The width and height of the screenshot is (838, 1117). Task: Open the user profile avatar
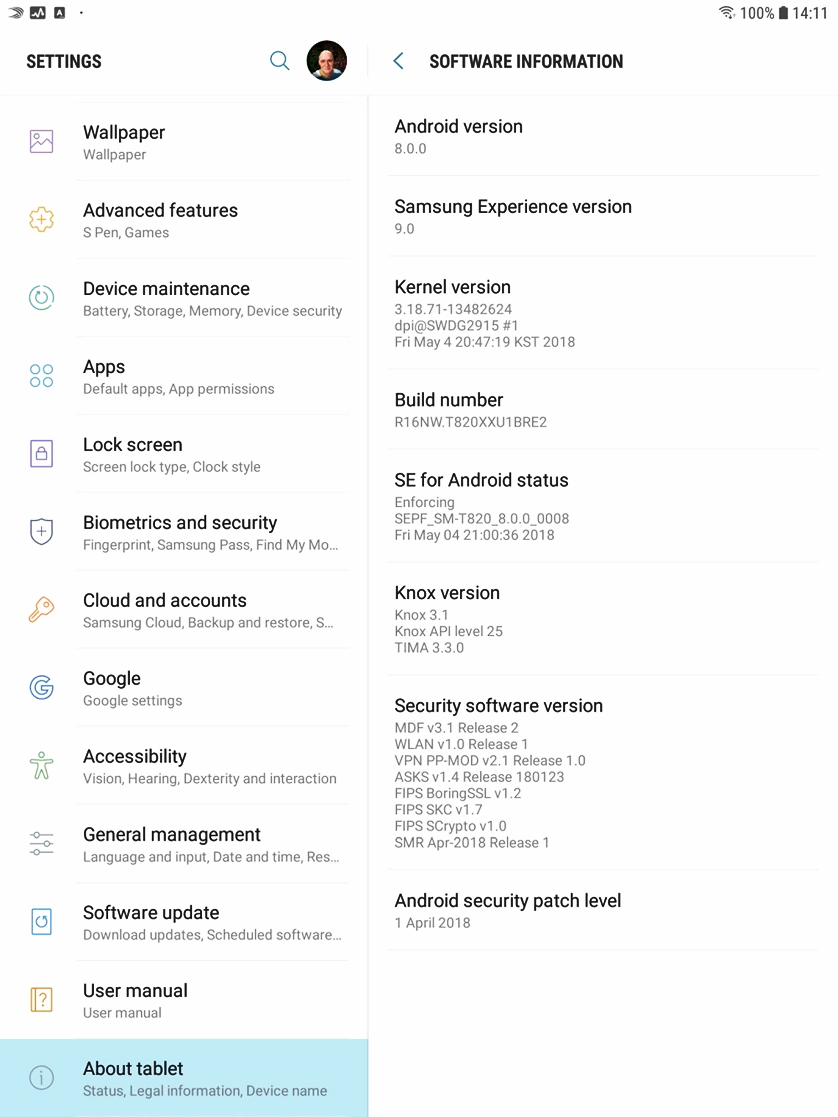[326, 61]
